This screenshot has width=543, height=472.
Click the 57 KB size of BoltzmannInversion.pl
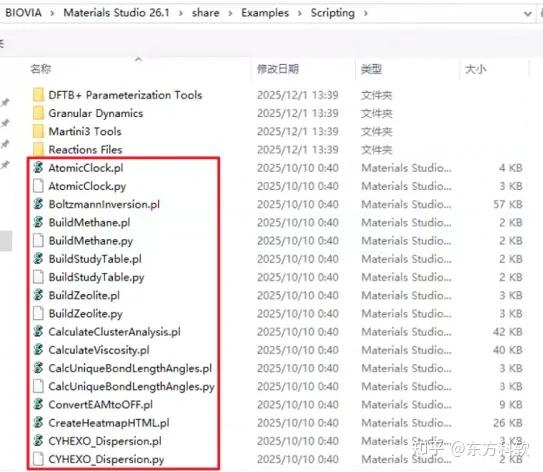[x=508, y=204]
